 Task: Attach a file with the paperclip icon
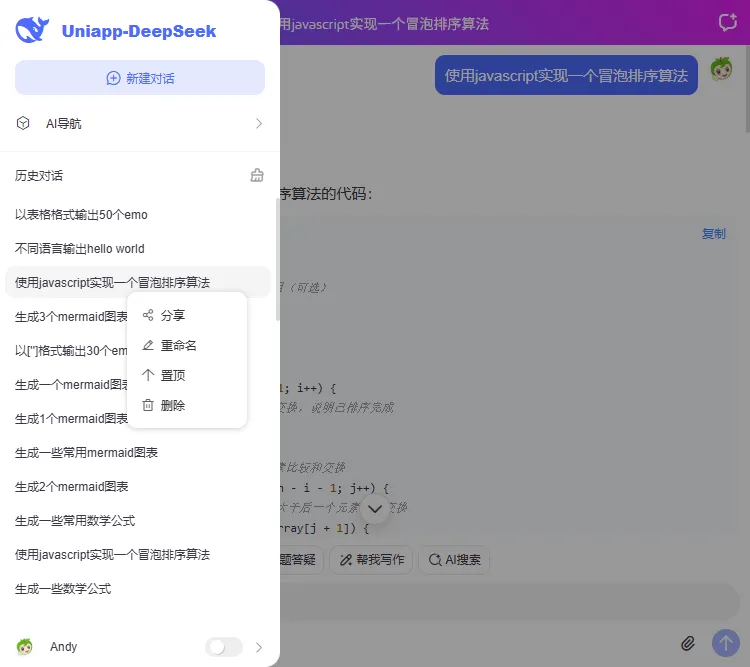tap(687, 644)
